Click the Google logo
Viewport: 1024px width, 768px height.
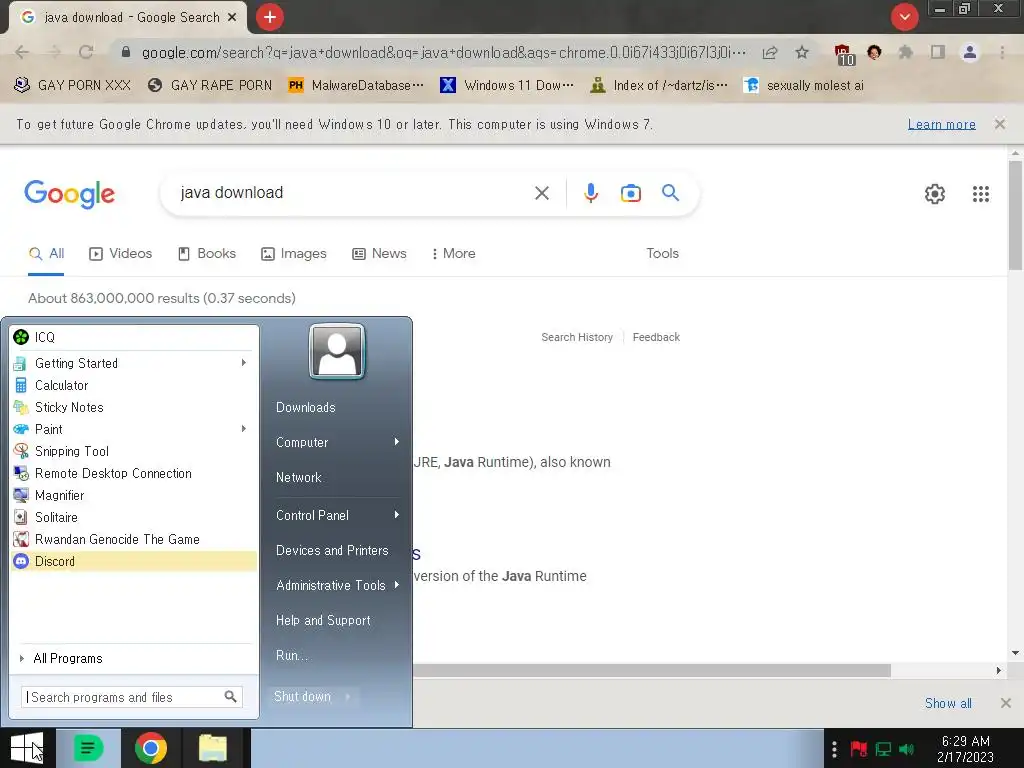tap(70, 194)
